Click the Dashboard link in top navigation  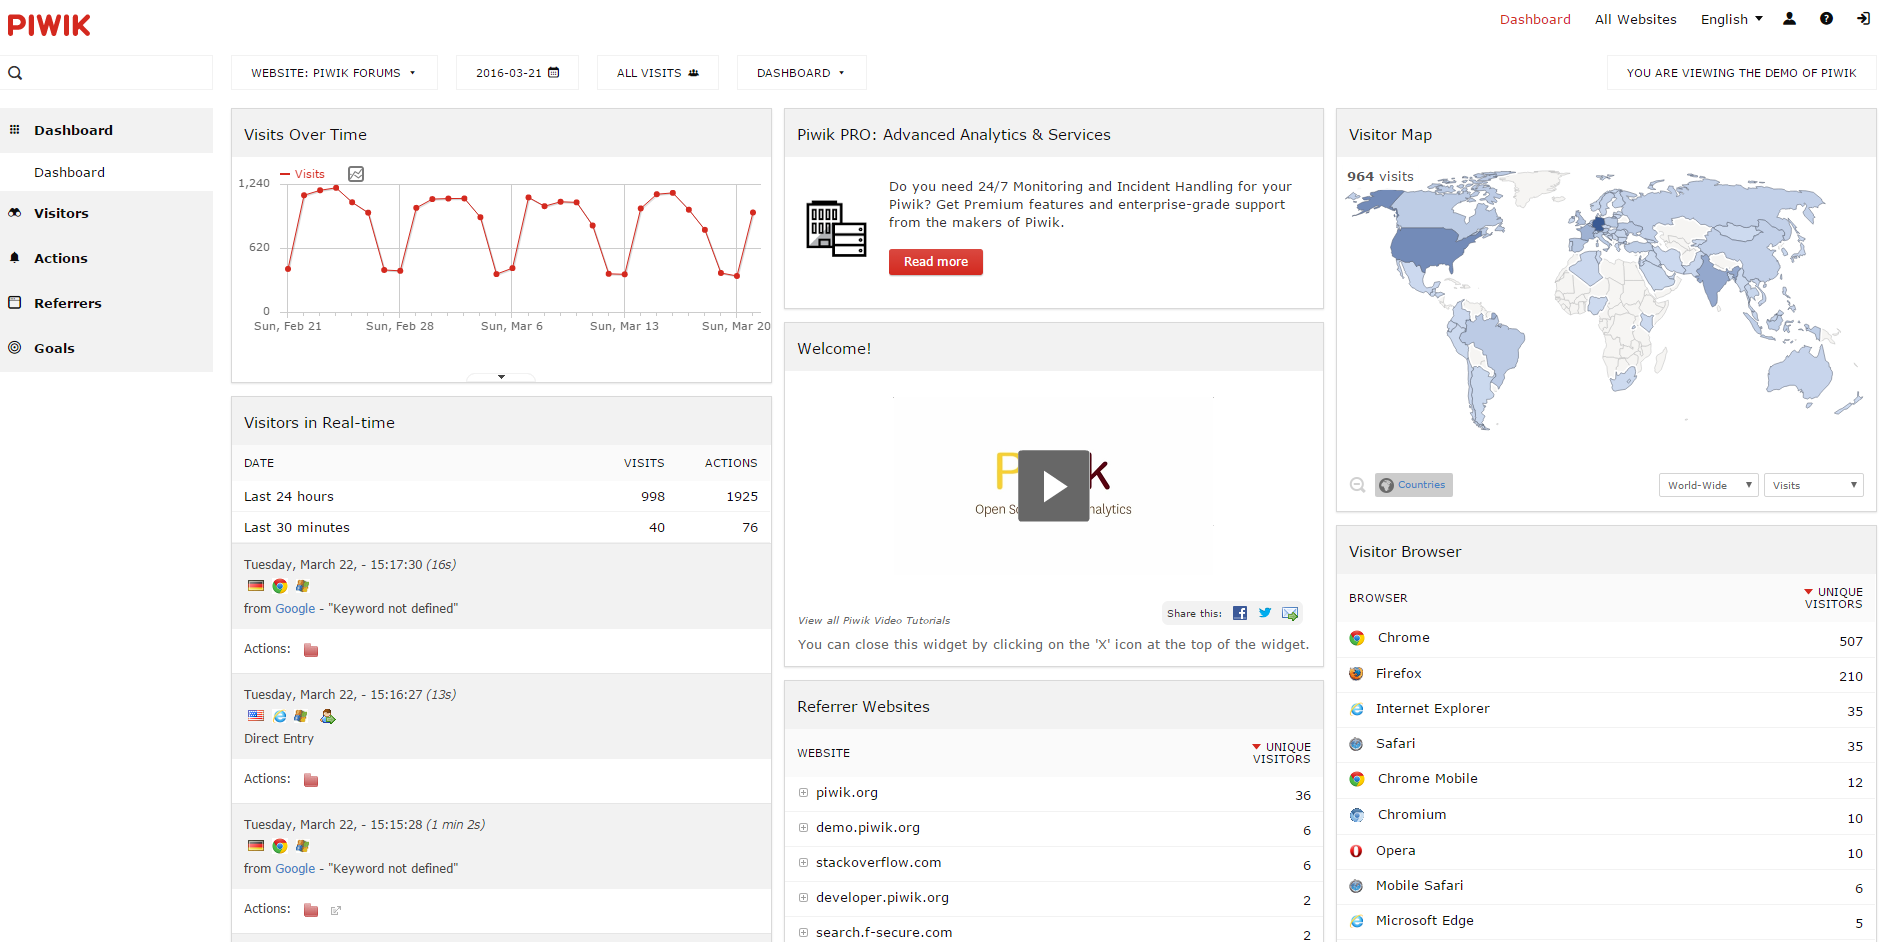point(1535,19)
